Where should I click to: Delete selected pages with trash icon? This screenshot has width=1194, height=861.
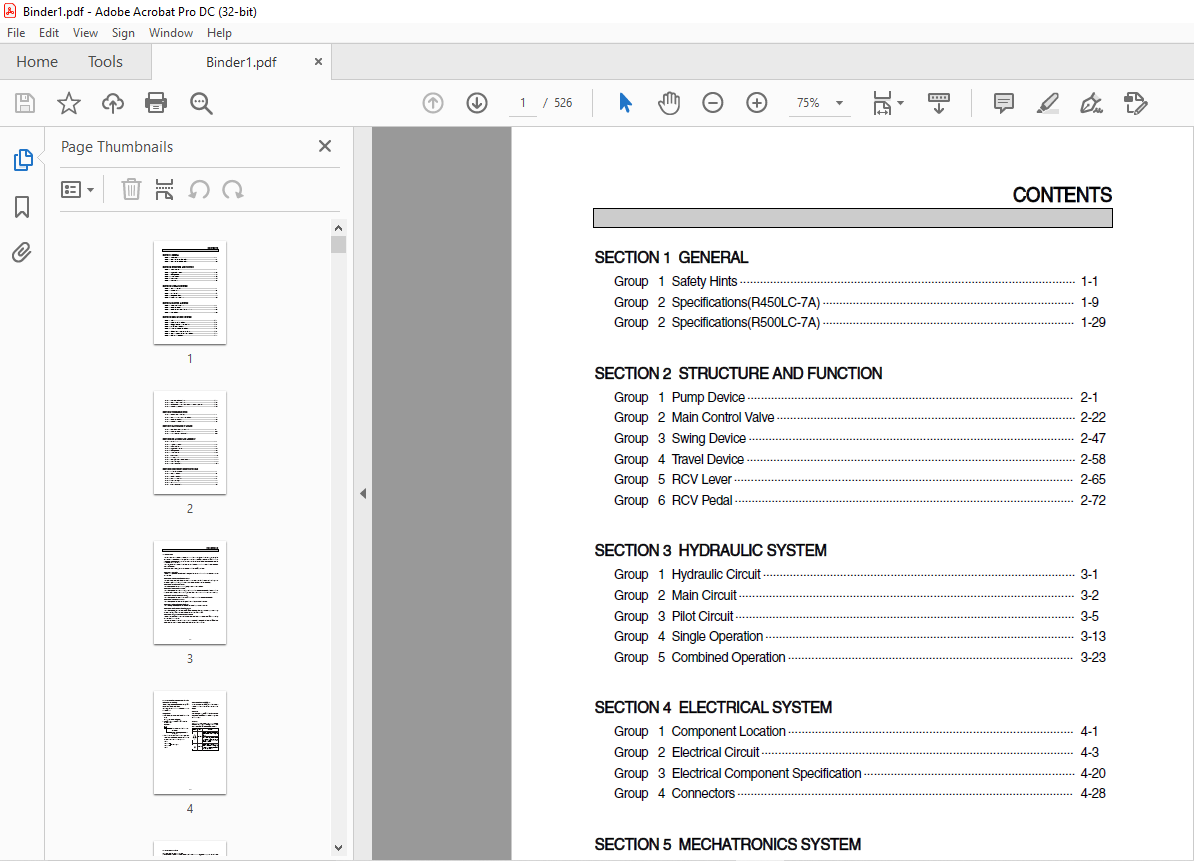point(131,190)
